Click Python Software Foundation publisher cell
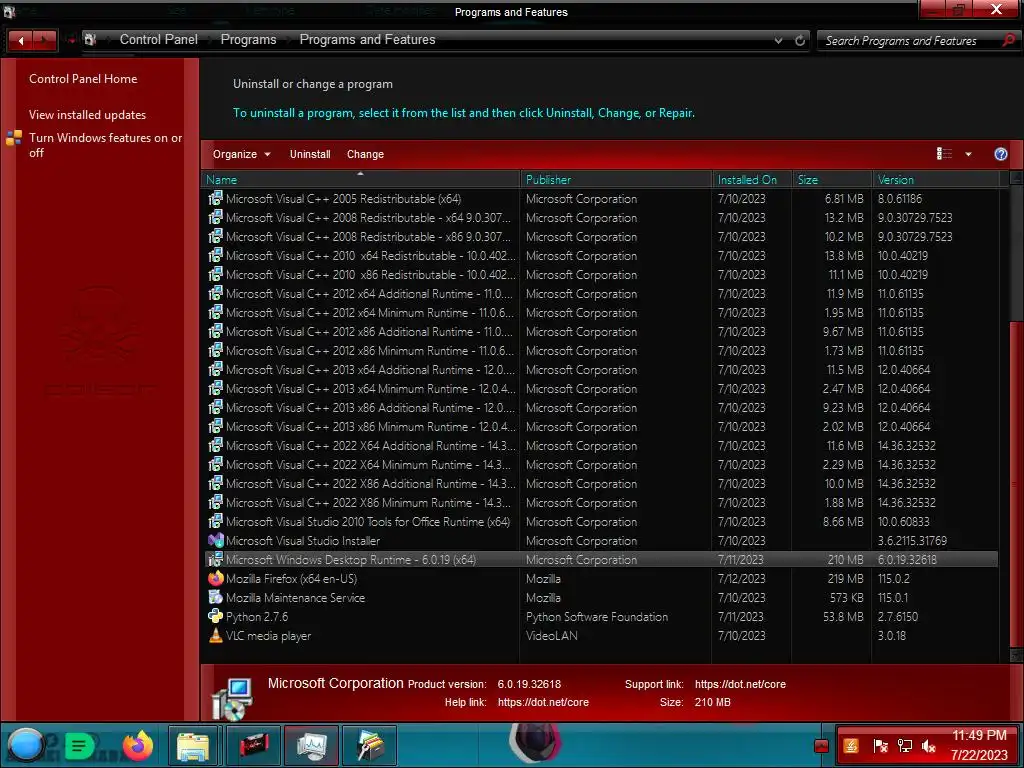1024x768 pixels. point(597,616)
